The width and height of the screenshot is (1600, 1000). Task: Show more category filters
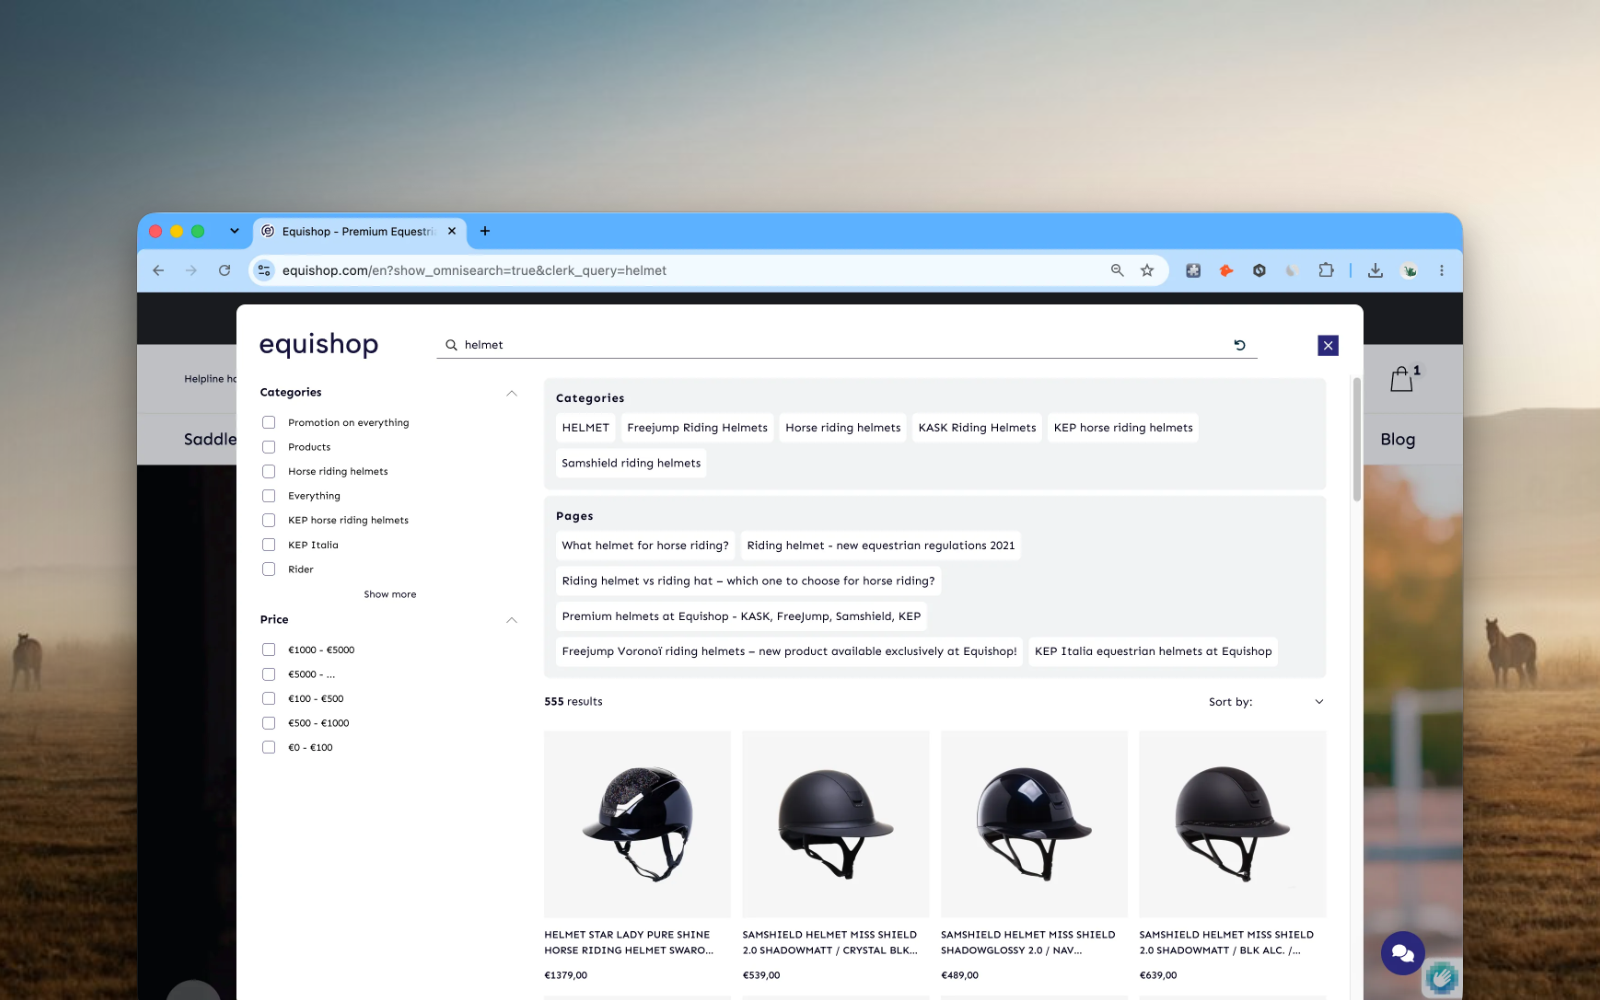(390, 594)
